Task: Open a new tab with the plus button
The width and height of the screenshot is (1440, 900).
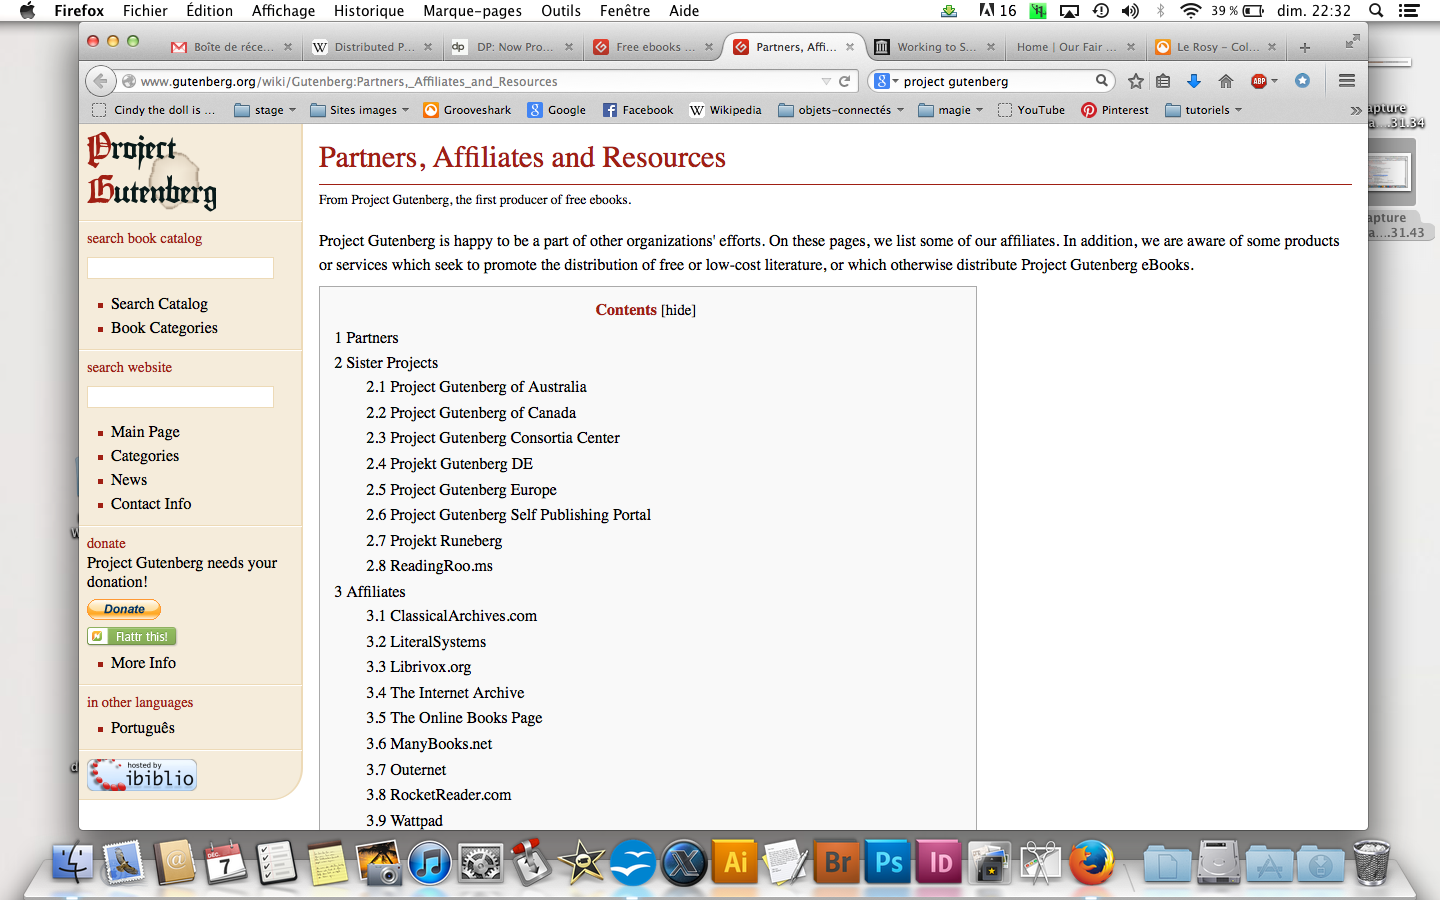Action: [x=1305, y=47]
